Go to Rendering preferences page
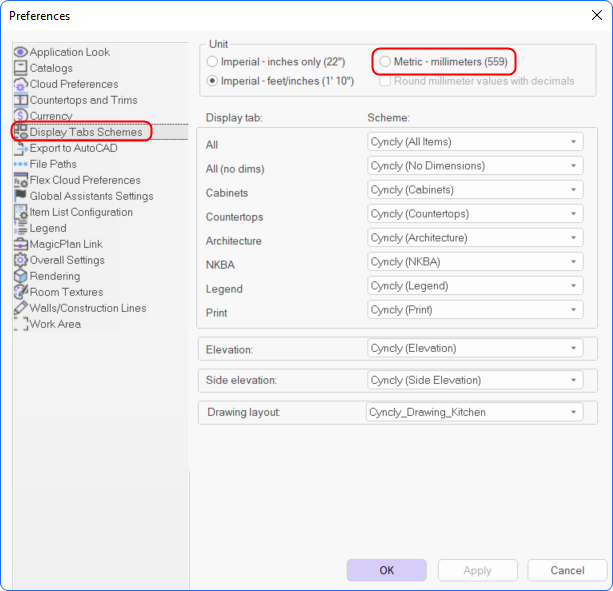The width and height of the screenshot is (613, 591). tap(55, 276)
